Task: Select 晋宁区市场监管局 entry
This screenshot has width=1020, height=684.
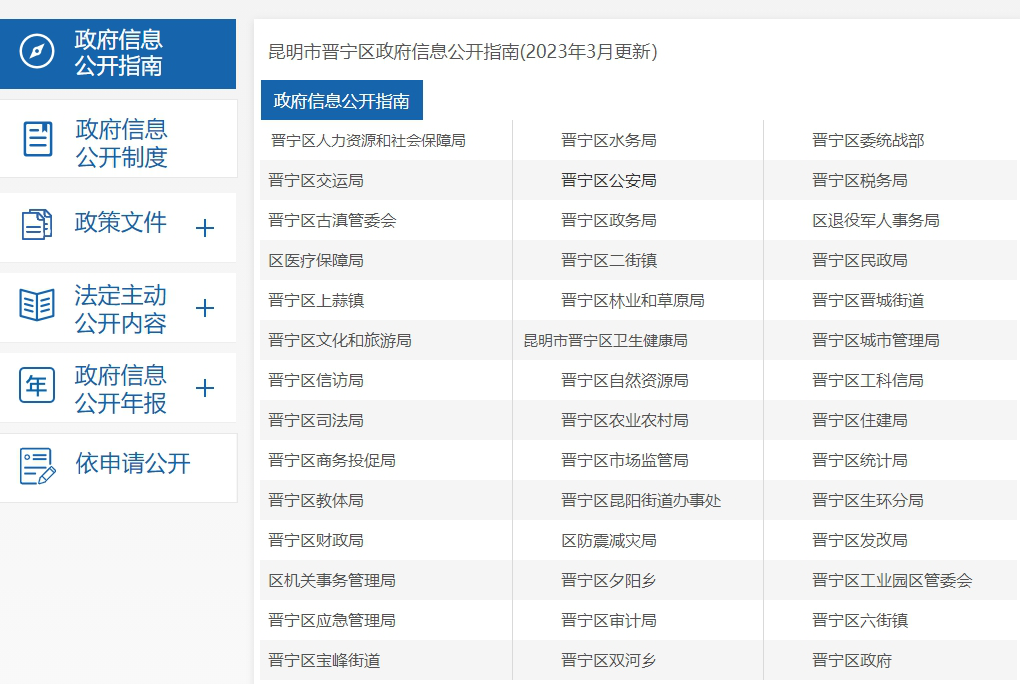Action: [x=624, y=461]
